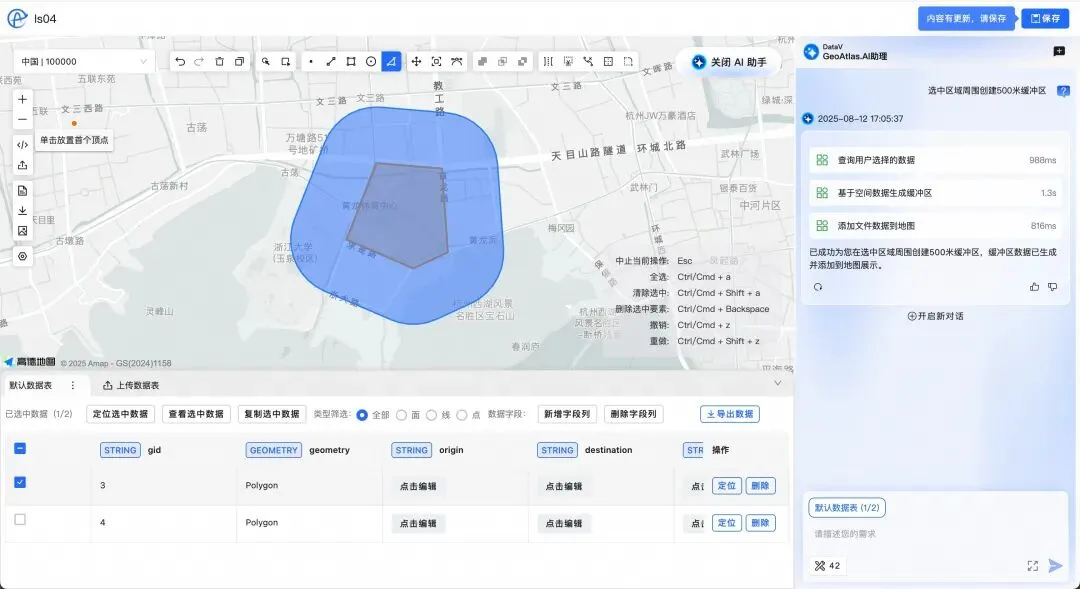Collapse the data table panel chevron
Image resolution: width=1080 pixels, height=589 pixels.
[x=778, y=383]
